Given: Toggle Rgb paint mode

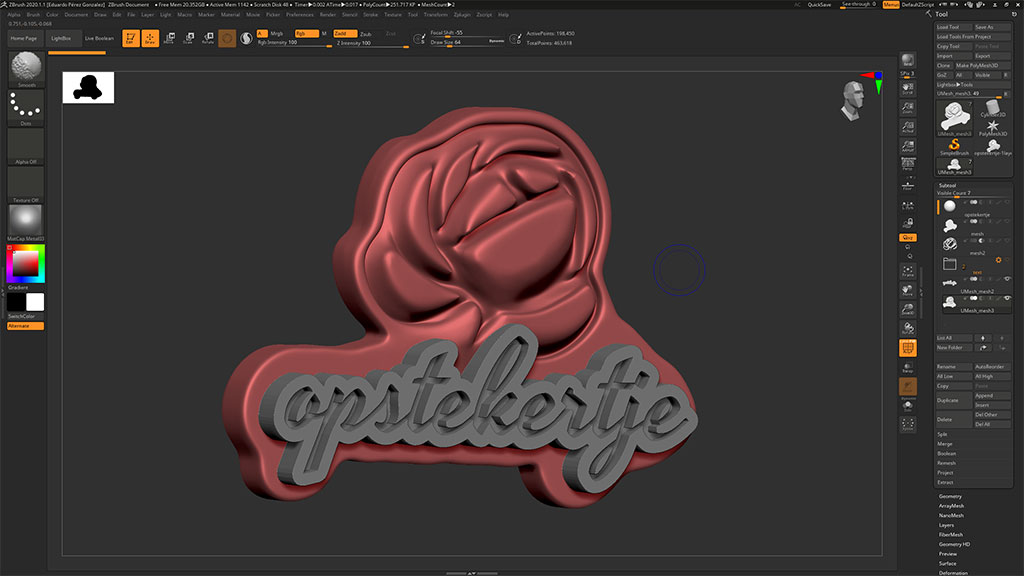Looking at the screenshot, I should [306, 33].
